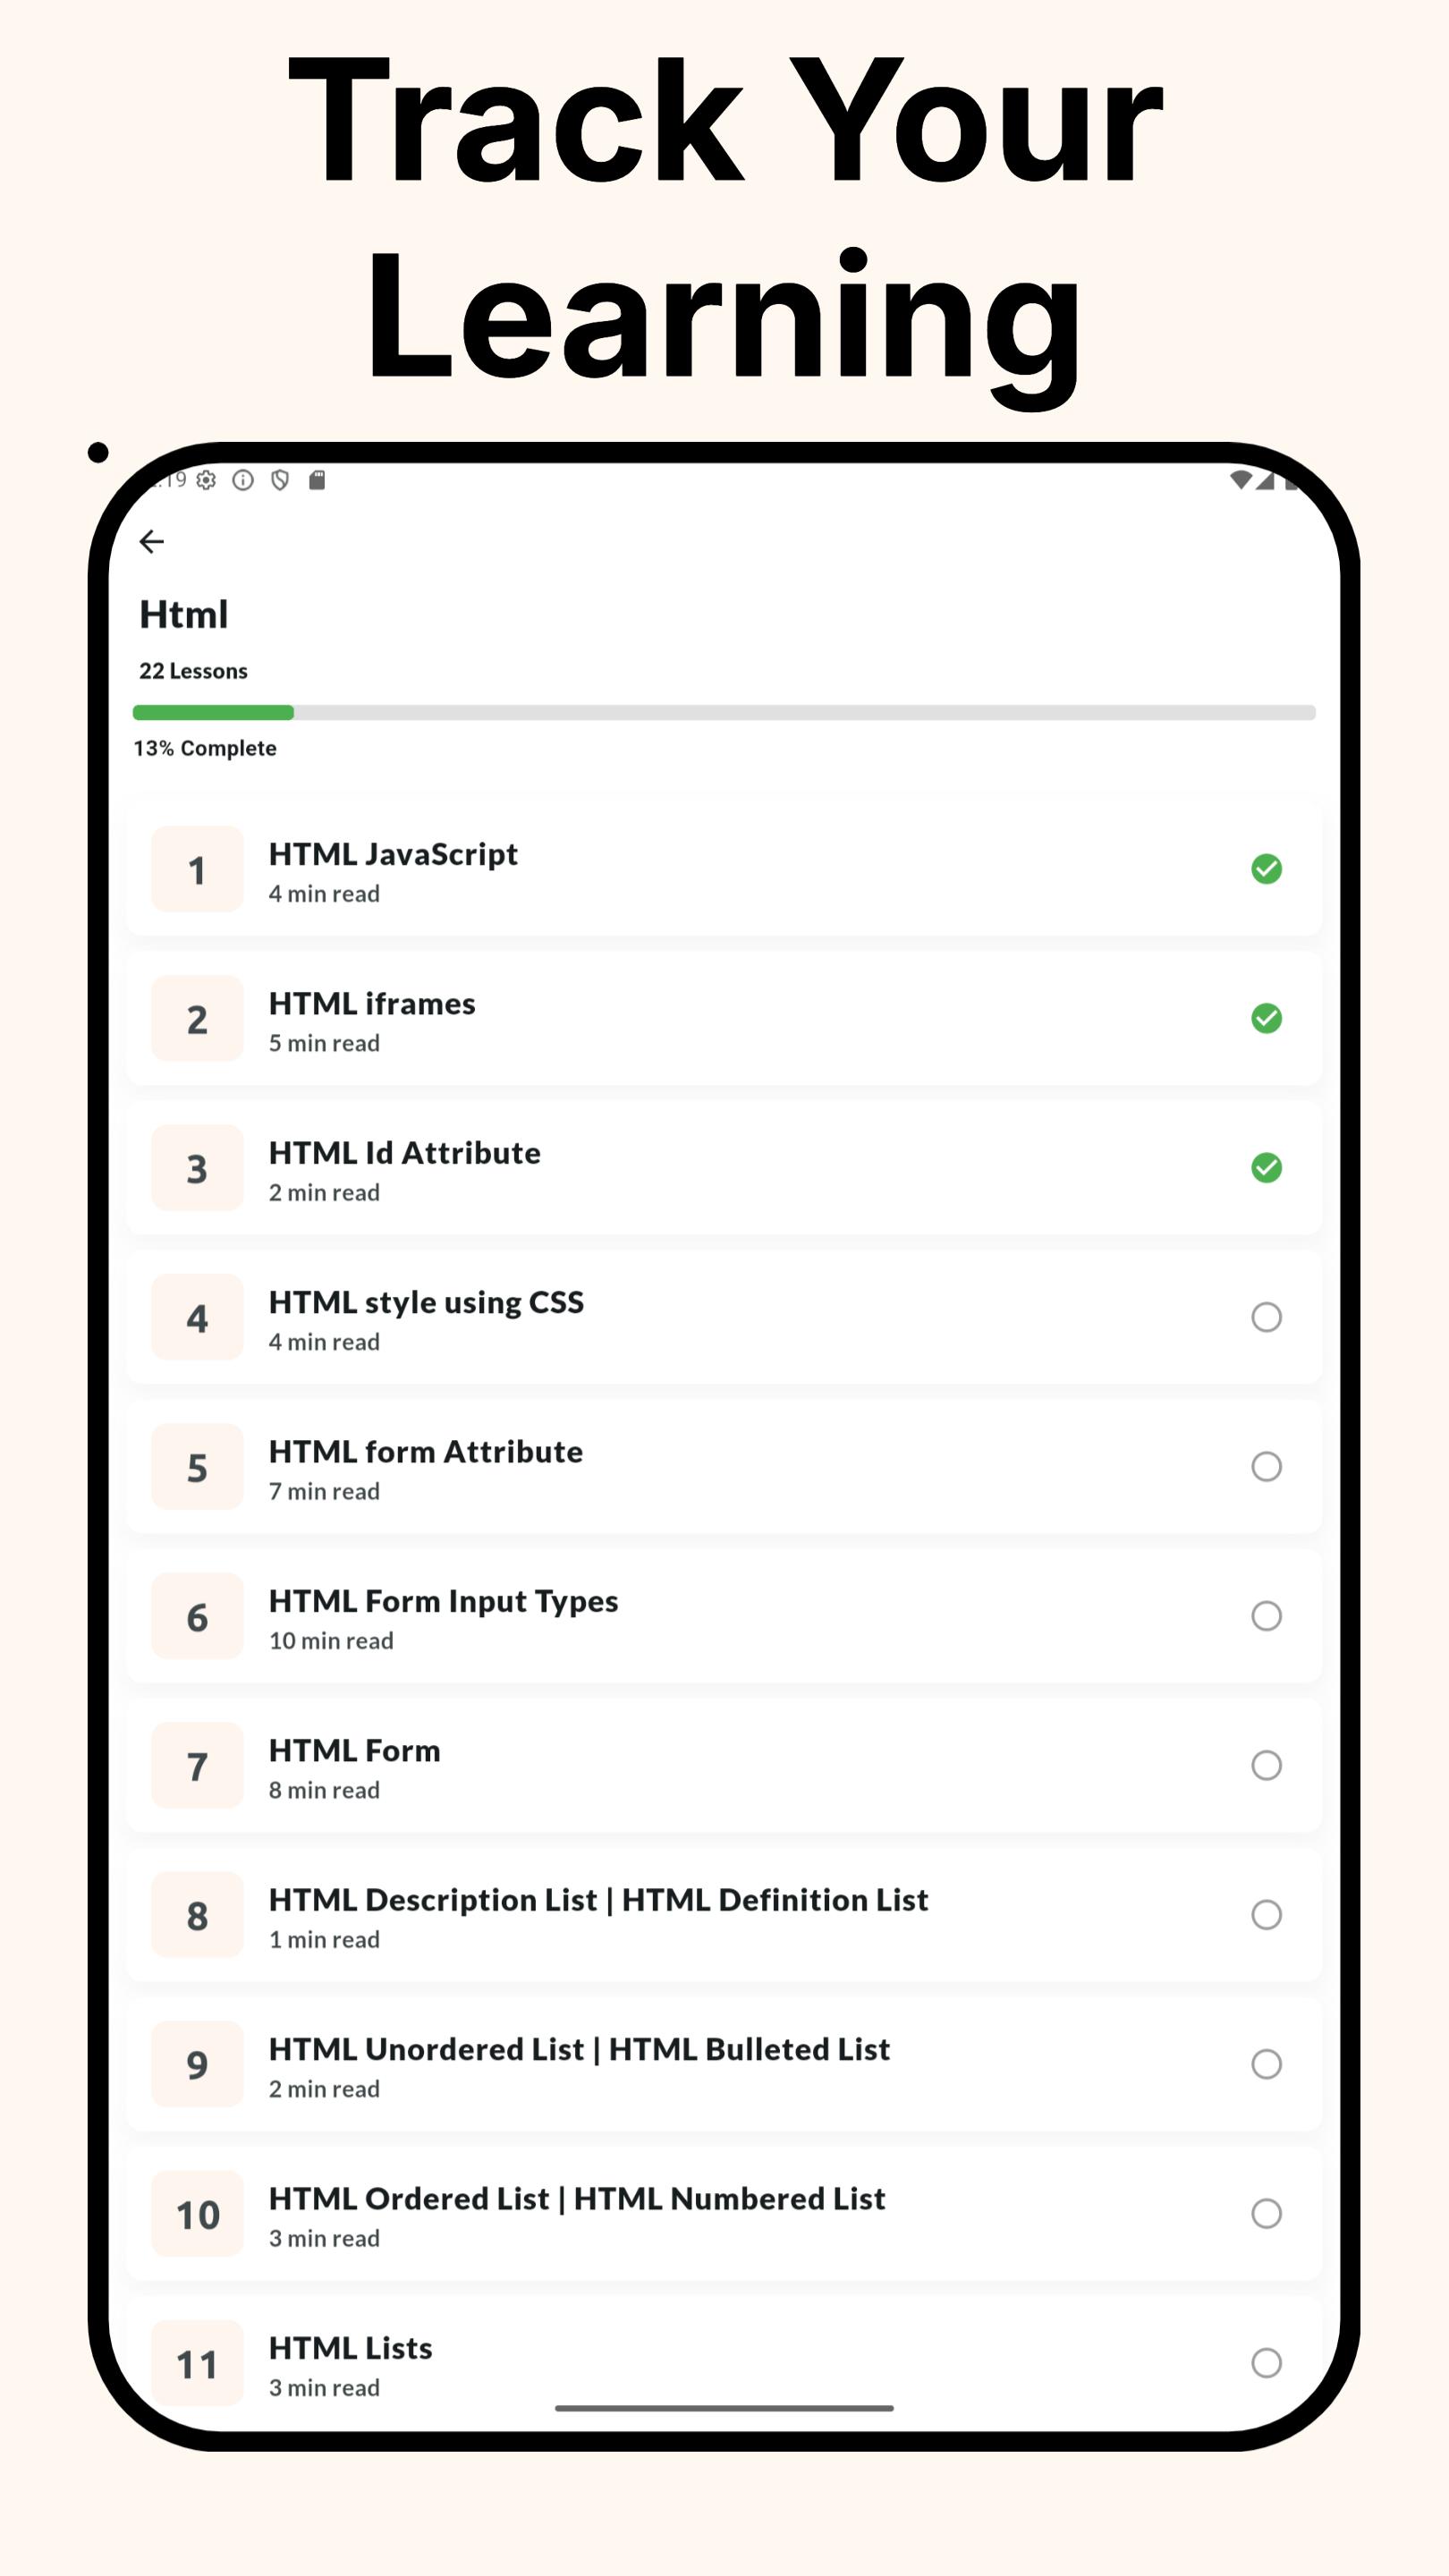The image size is (1449, 2576).
Task: Select HTML Ordered List lesson title
Action: tap(577, 2199)
